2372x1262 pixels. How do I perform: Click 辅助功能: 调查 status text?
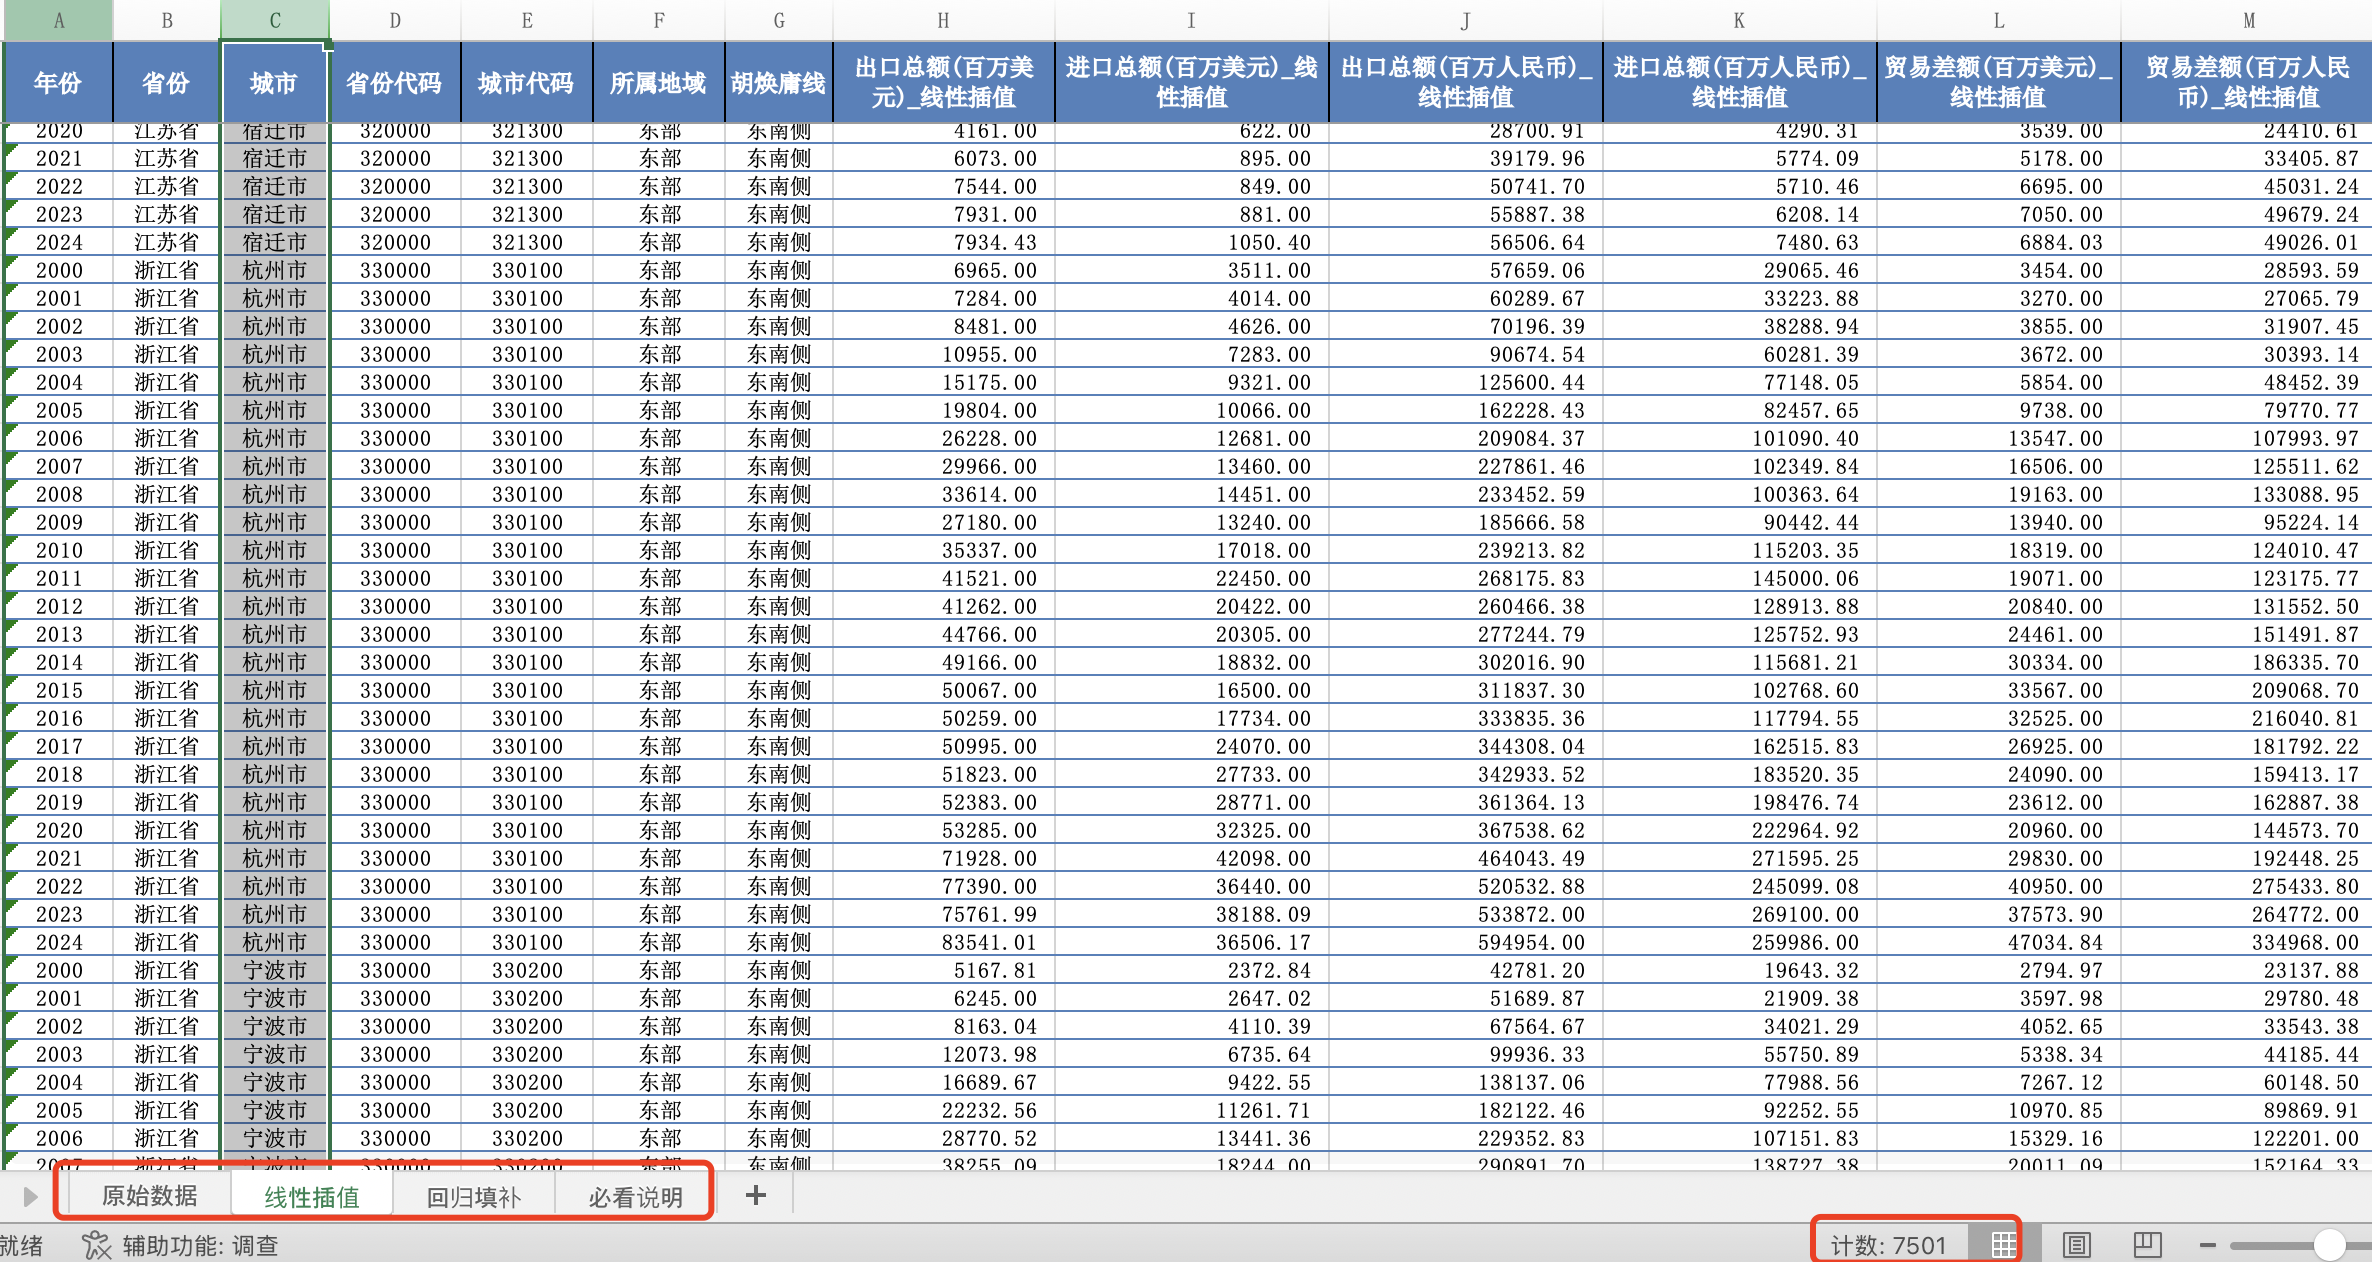[200, 1246]
